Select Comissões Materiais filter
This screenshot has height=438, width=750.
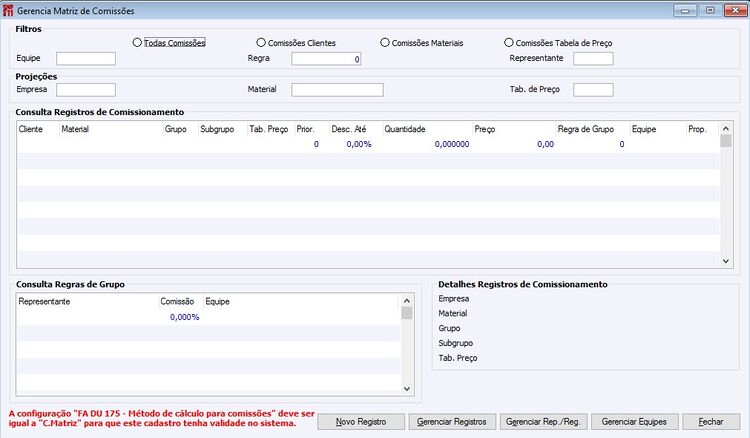422,43
